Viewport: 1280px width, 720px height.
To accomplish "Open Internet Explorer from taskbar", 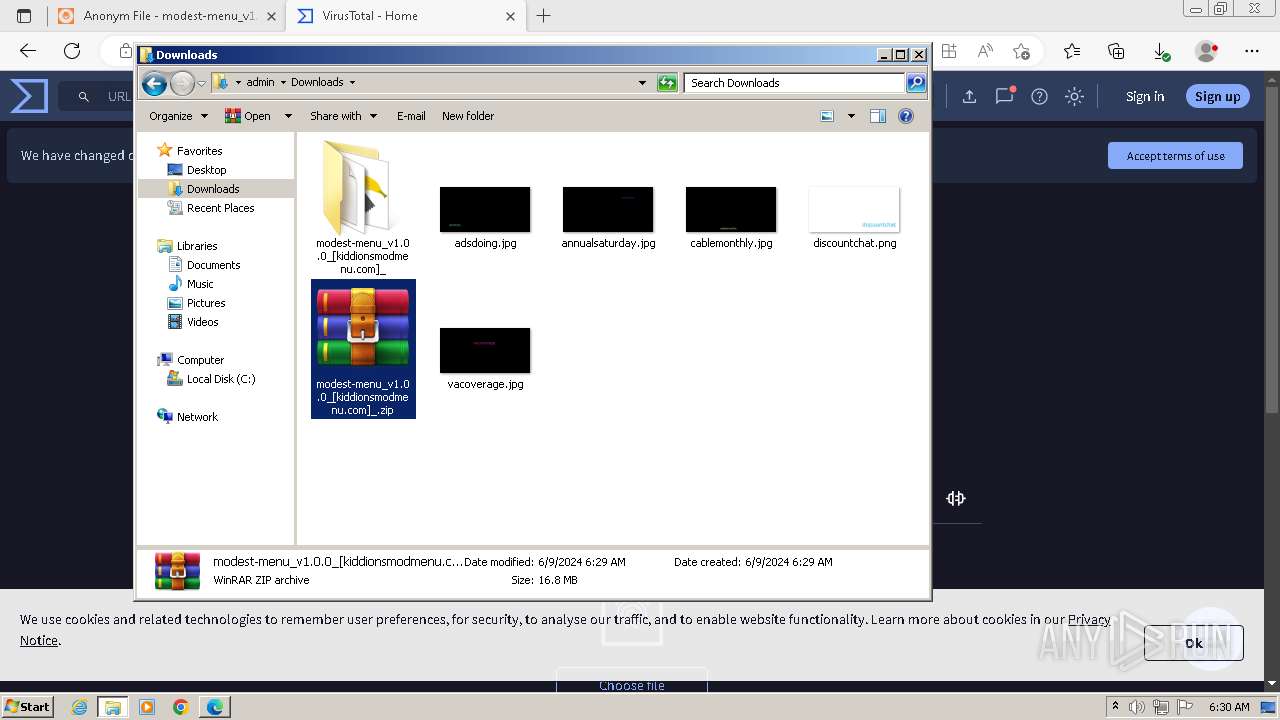I will [80, 707].
